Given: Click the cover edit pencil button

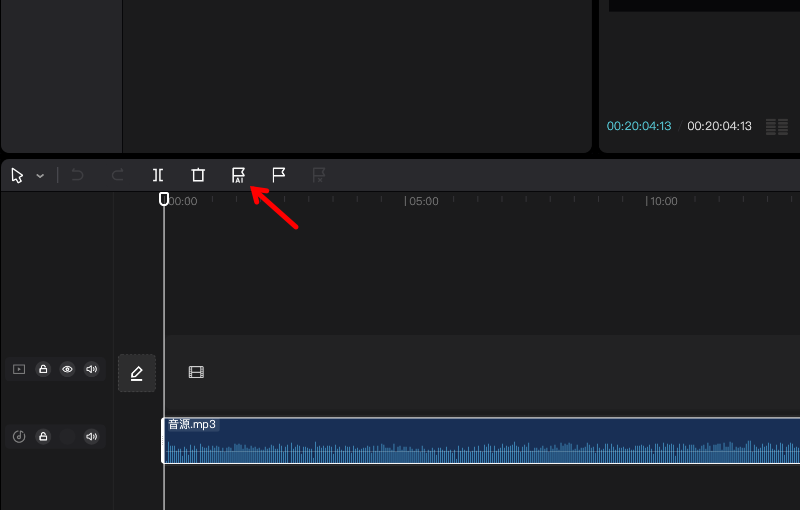Looking at the screenshot, I should click(137, 373).
